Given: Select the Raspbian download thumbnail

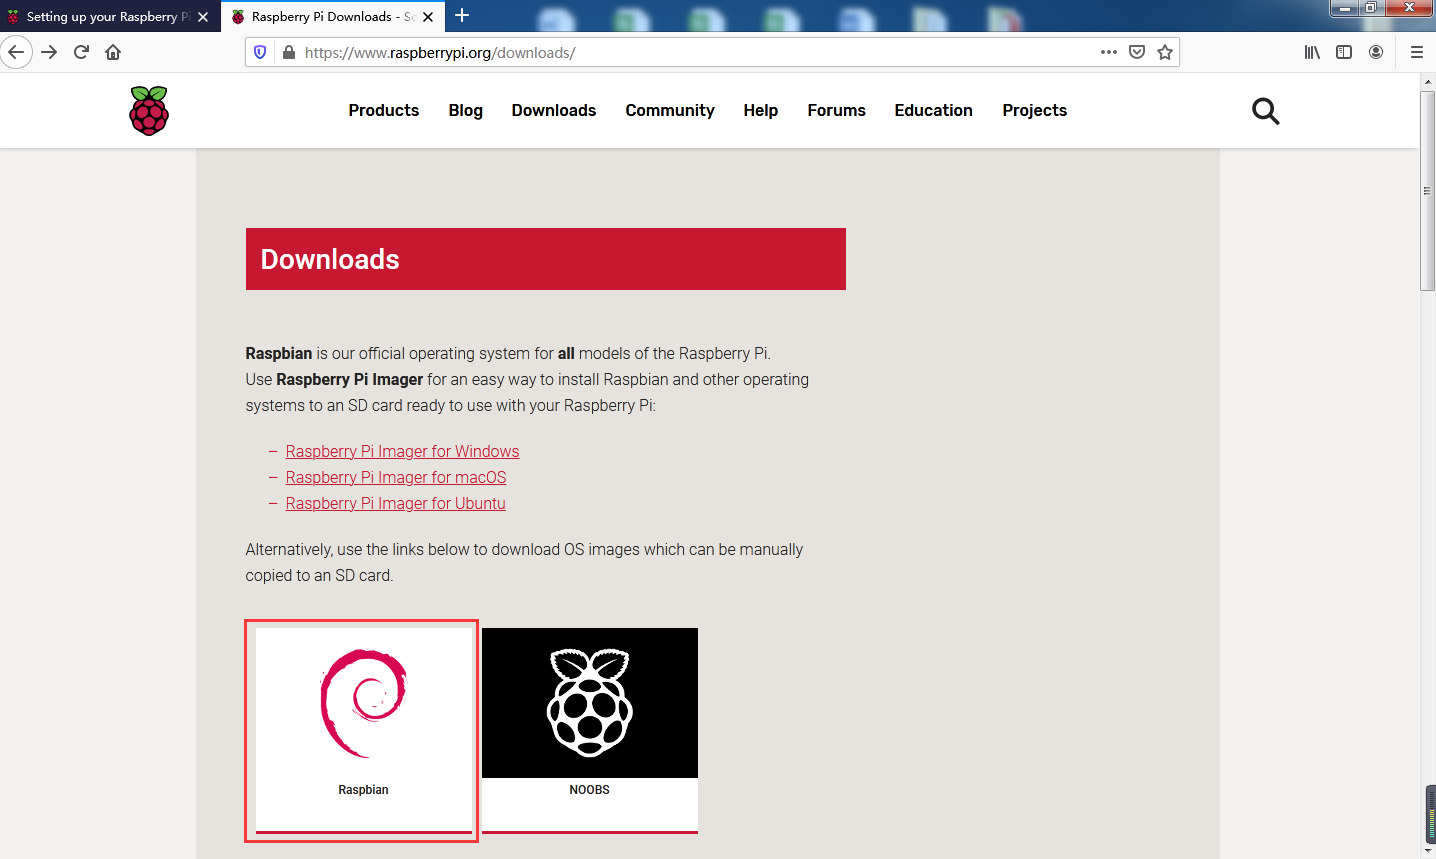Looking at the screenshot, I should [363, 729].
